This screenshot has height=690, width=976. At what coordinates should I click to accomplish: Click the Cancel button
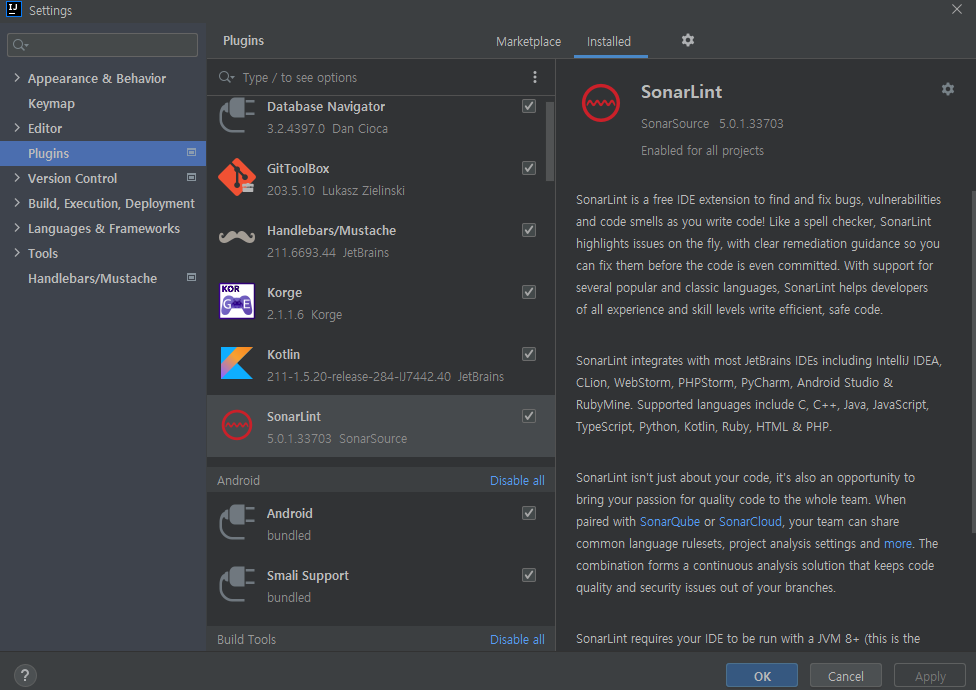(x=845, y=676)
